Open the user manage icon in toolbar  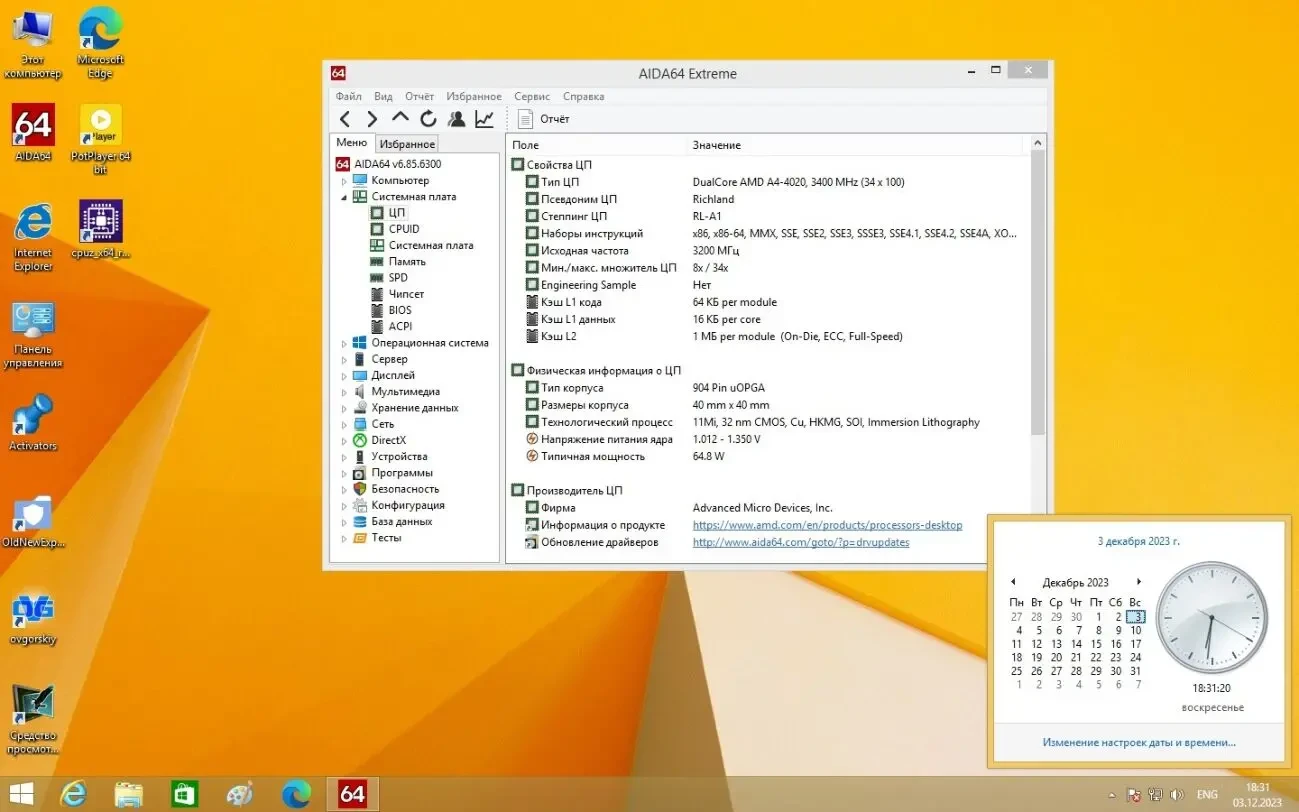coord(456,119)
